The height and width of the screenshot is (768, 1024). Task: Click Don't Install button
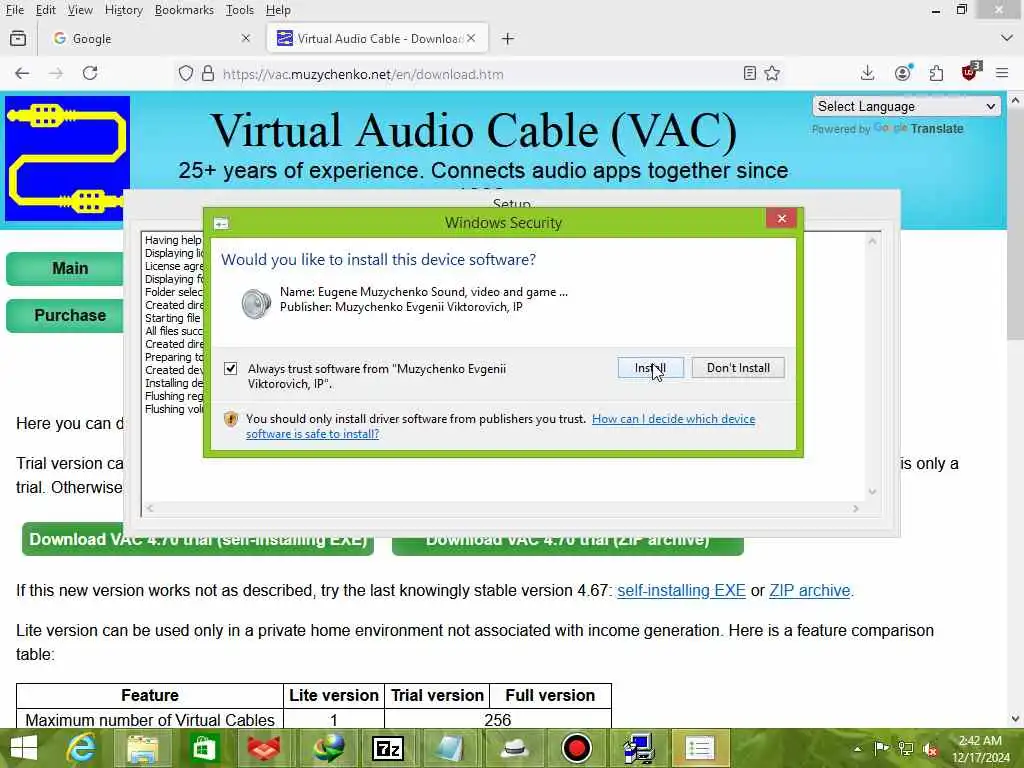pyautogui.click(x=738, y=368)
